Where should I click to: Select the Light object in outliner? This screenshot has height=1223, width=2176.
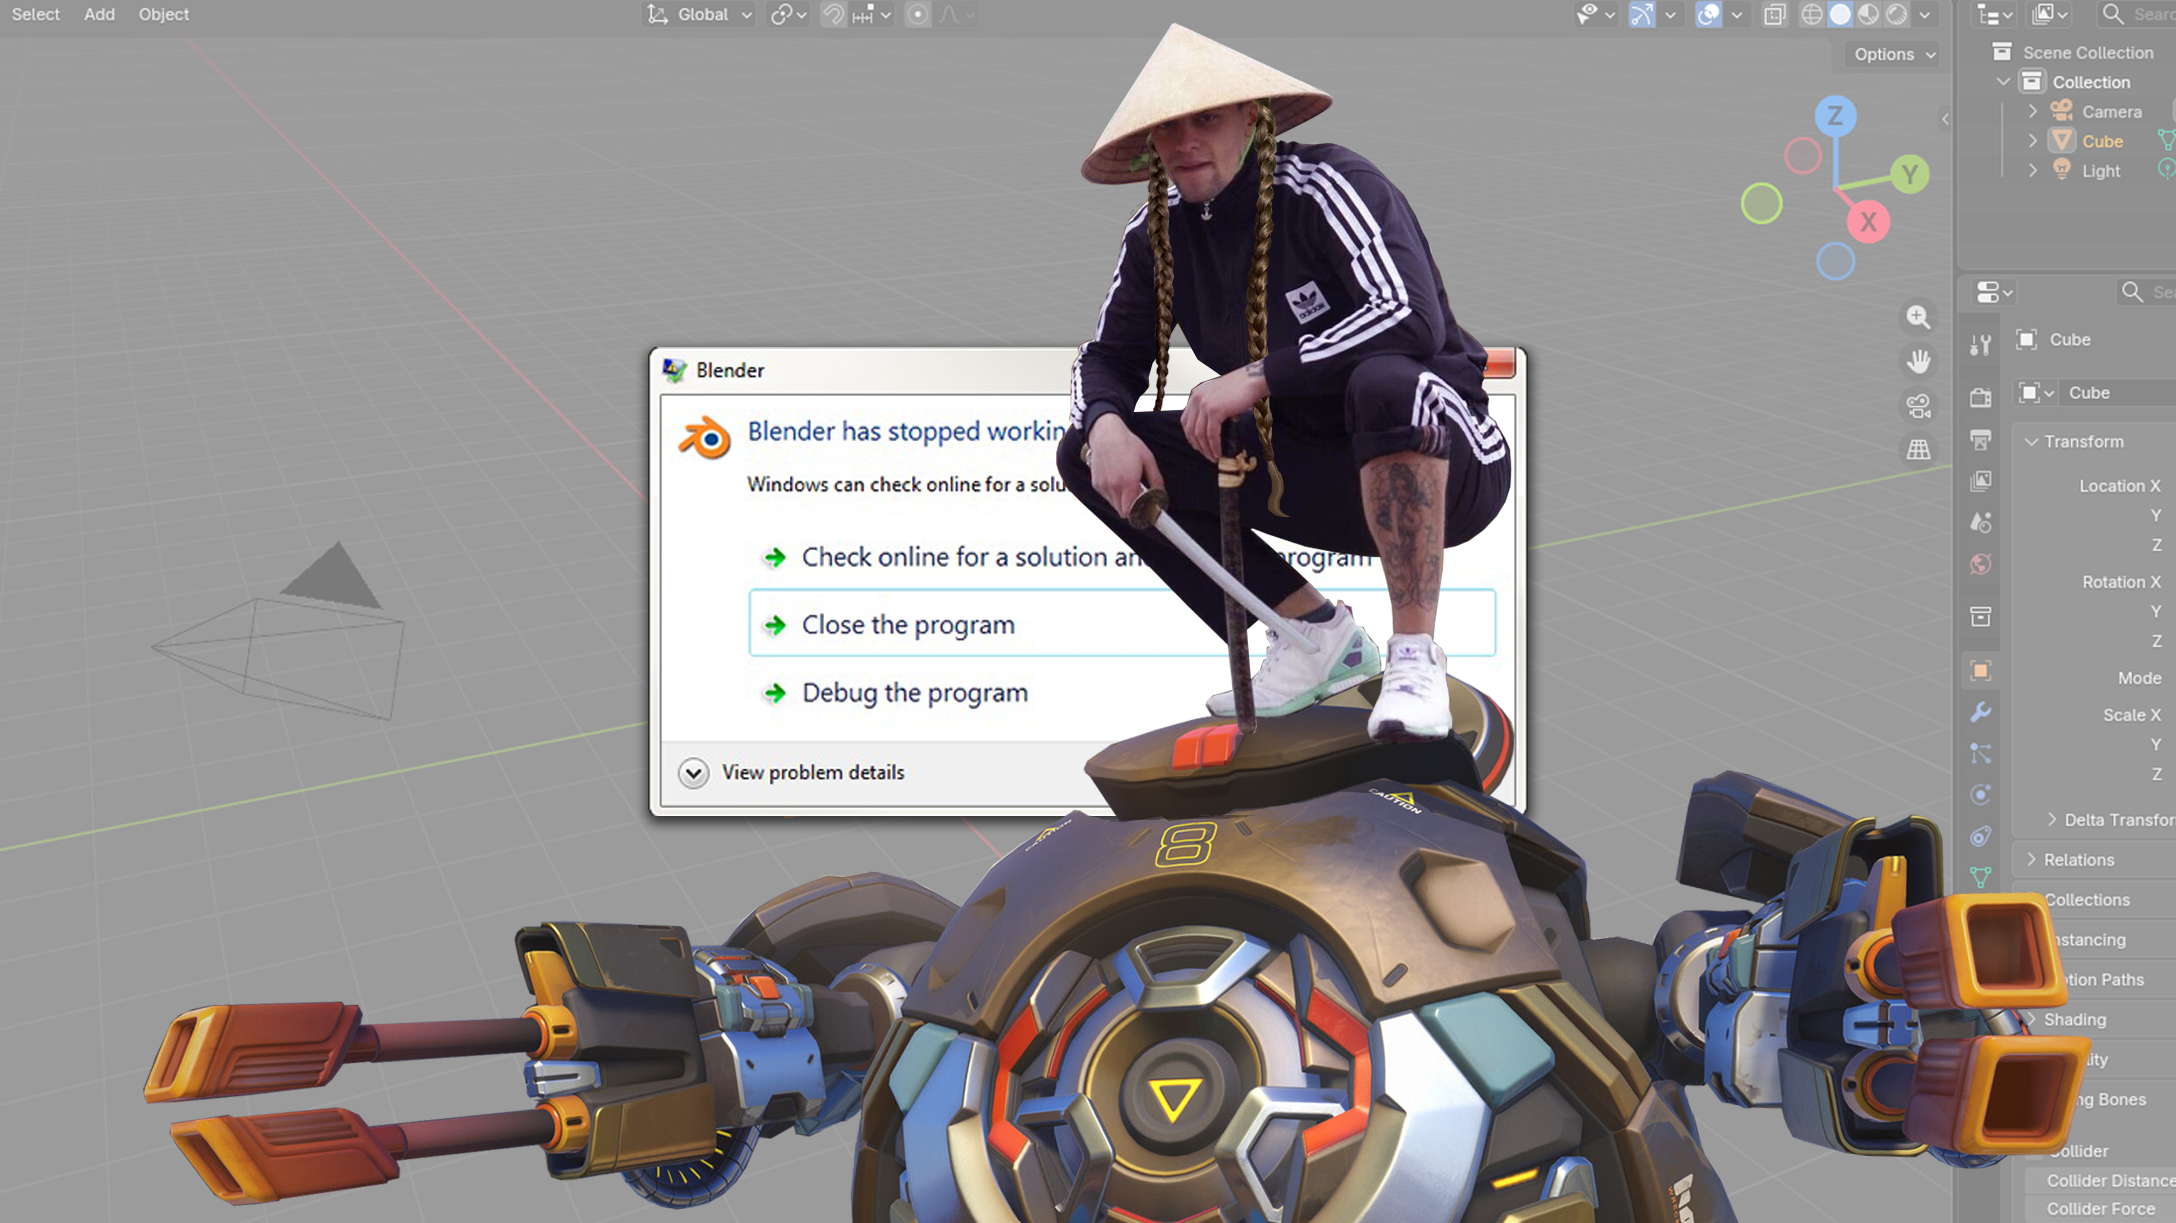2100,171
